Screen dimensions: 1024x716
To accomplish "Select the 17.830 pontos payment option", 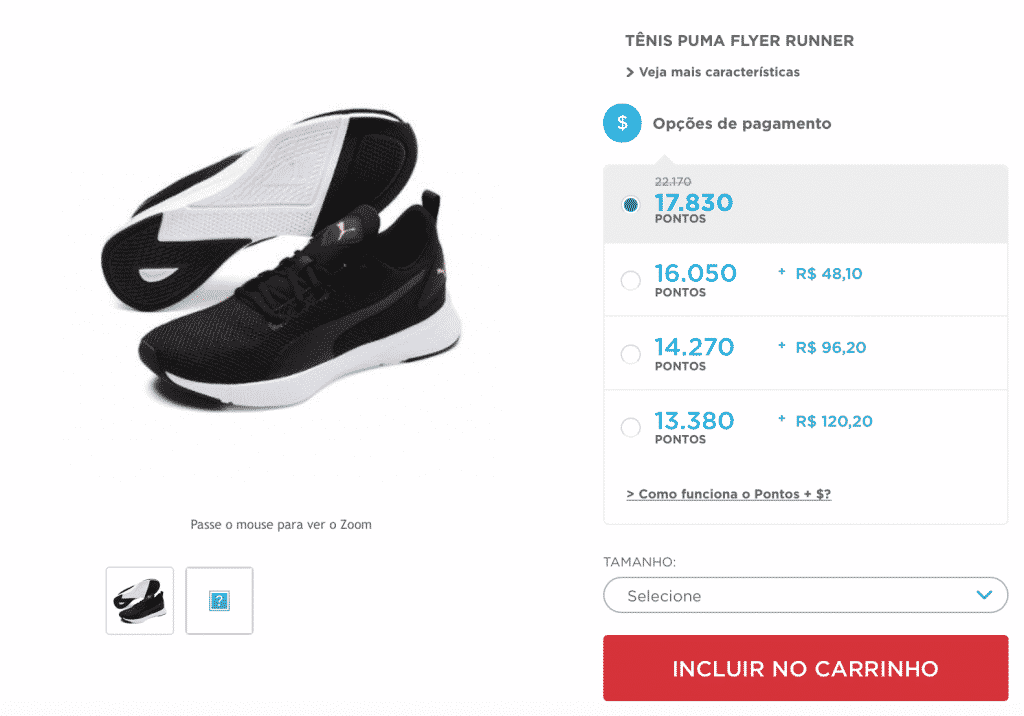I will 631,205.
